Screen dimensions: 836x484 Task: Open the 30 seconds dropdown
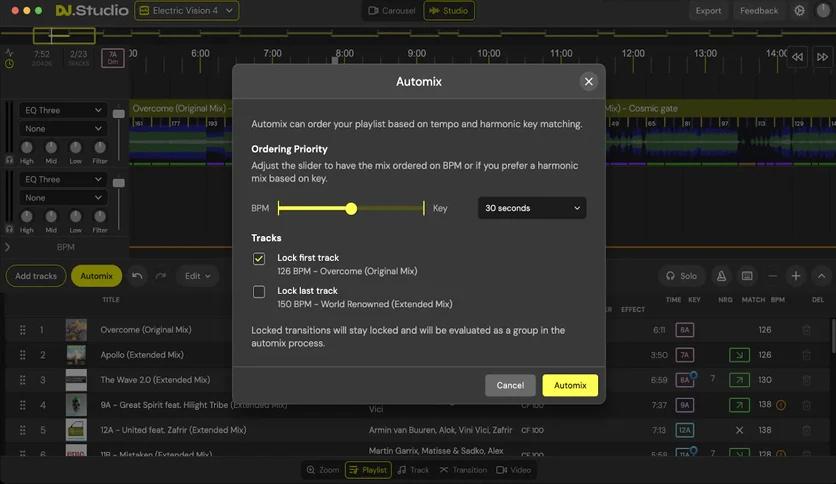pos(532,208)
